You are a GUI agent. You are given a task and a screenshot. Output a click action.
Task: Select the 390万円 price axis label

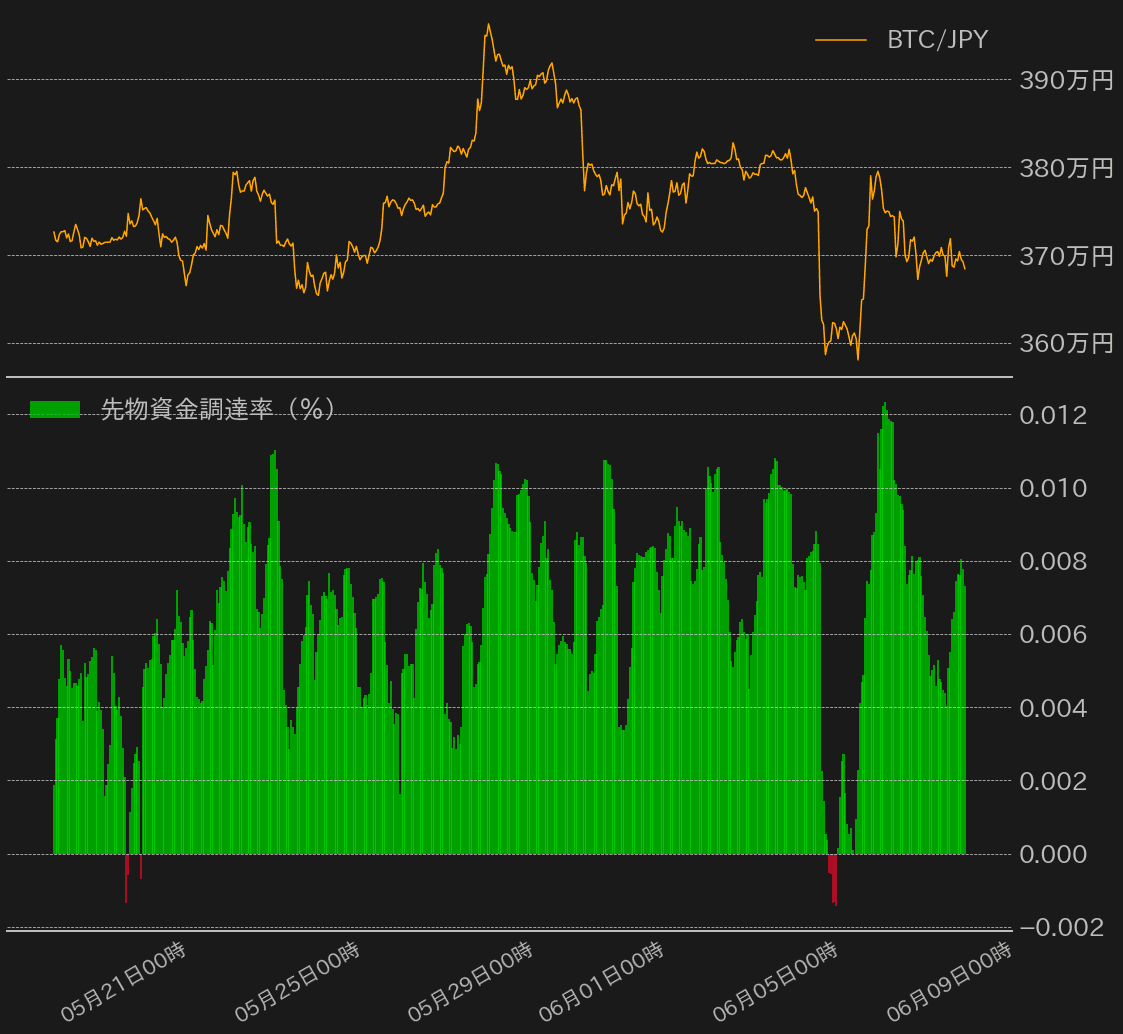click(1066, 80)
